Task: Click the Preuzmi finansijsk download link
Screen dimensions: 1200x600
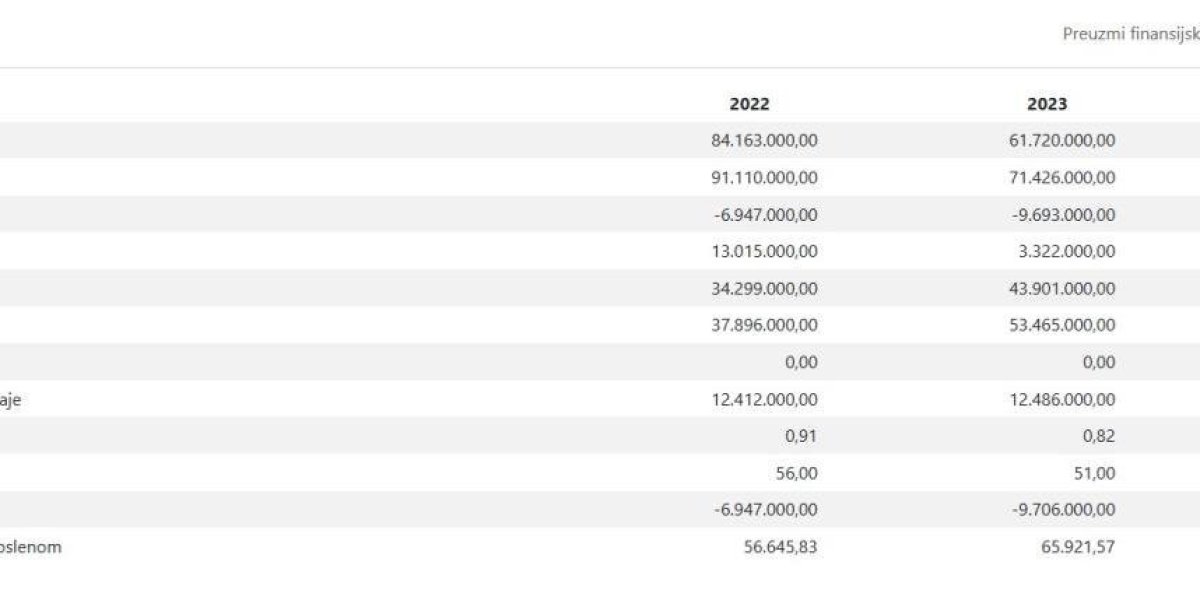Action: click(x=1130, y=33)
